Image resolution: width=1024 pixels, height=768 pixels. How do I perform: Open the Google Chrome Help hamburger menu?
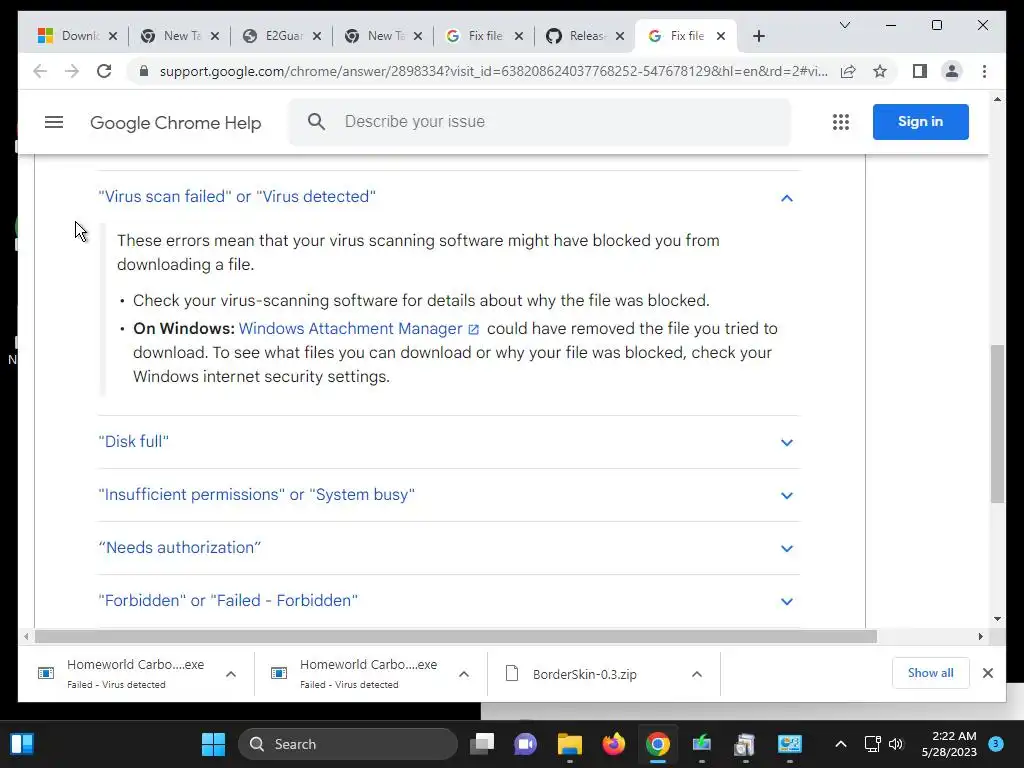pos(54,122)
